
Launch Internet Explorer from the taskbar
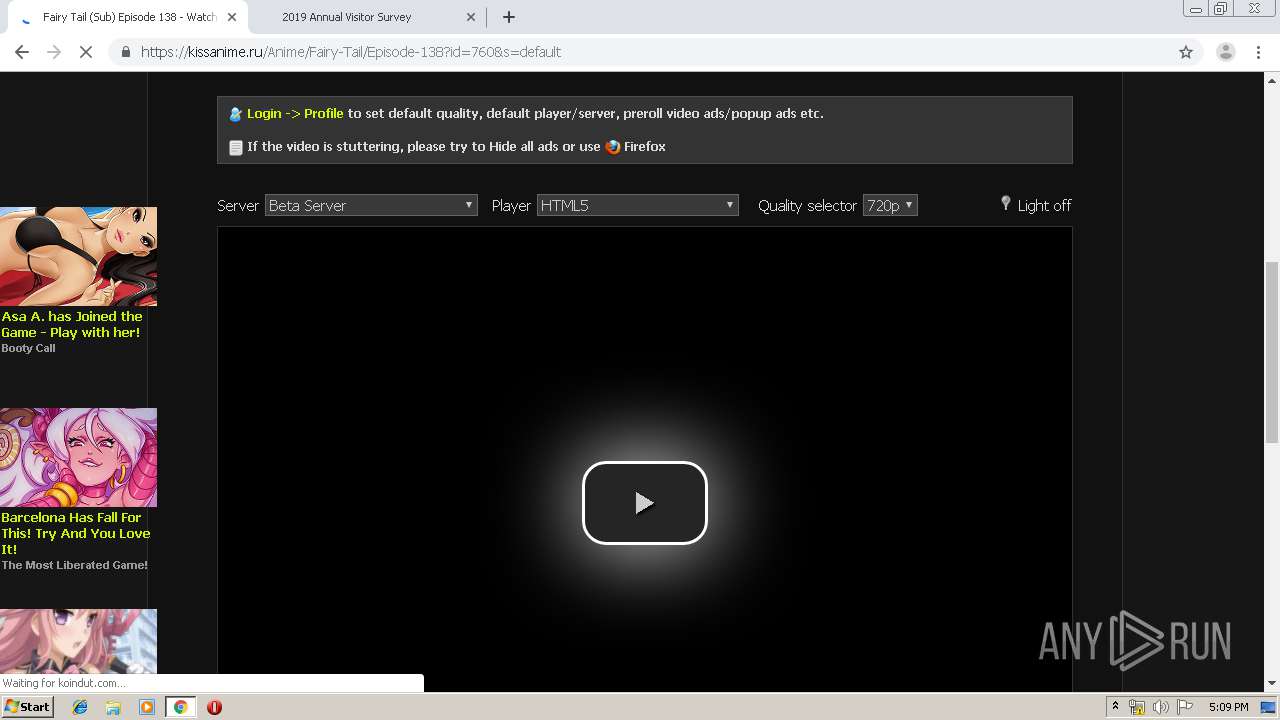[80, 707]
